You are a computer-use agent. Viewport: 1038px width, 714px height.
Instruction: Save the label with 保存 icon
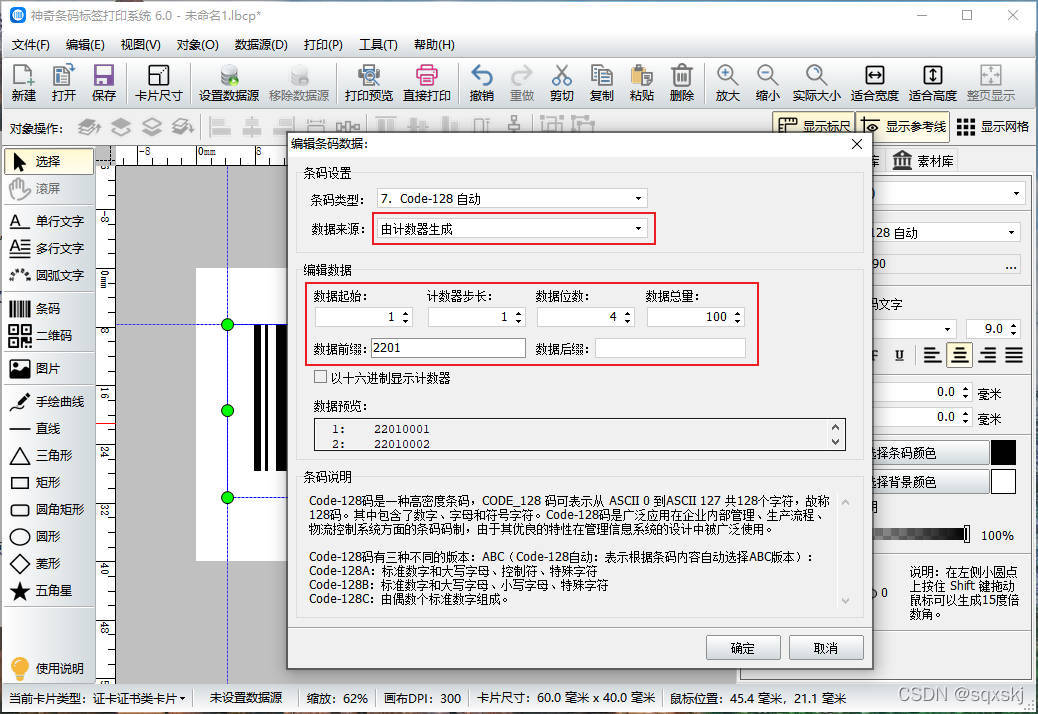[103, 83]
